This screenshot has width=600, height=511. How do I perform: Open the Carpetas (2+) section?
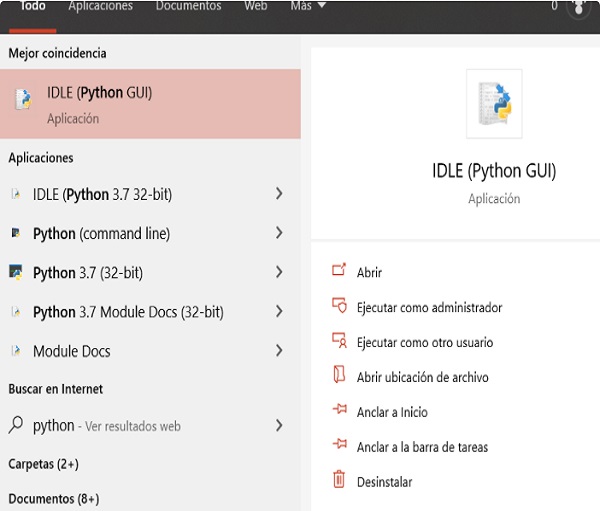(44, 464)
